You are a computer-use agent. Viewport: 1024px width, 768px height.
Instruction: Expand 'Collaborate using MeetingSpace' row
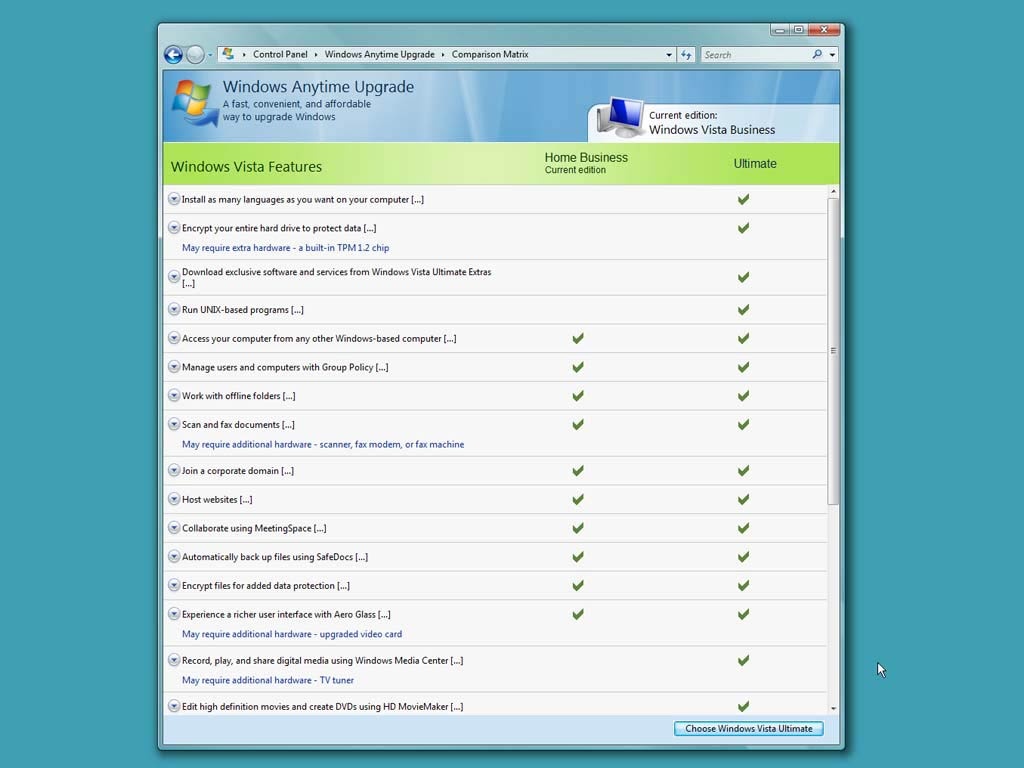pyautogui.click(x=174, y=528)
